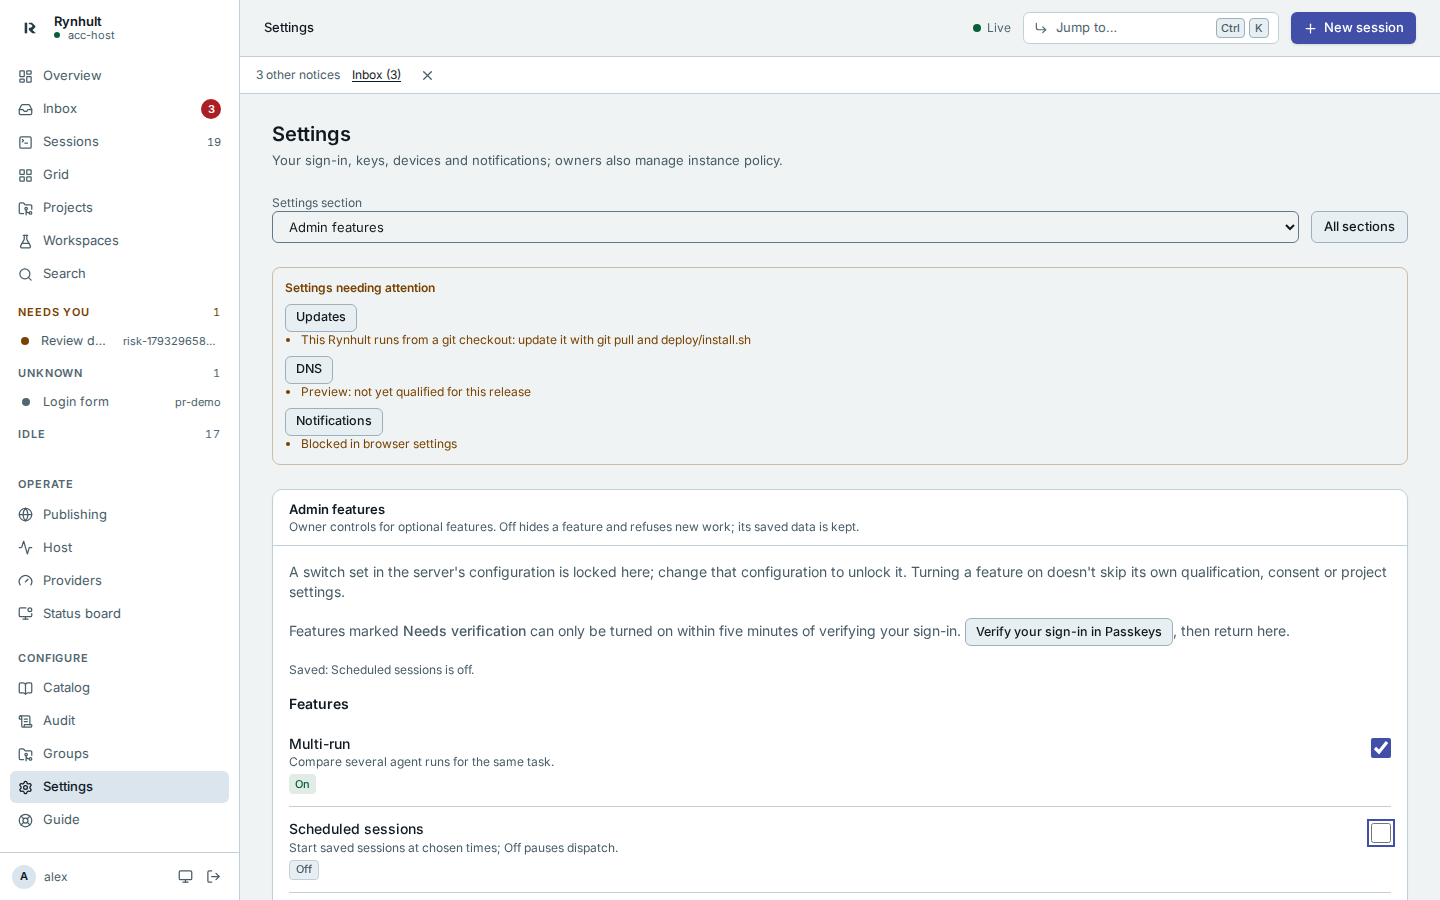Open the Login form pr-demo session
Image resolution: width=1440 pixels, height=900 pixels.
[x=119, y=402]
